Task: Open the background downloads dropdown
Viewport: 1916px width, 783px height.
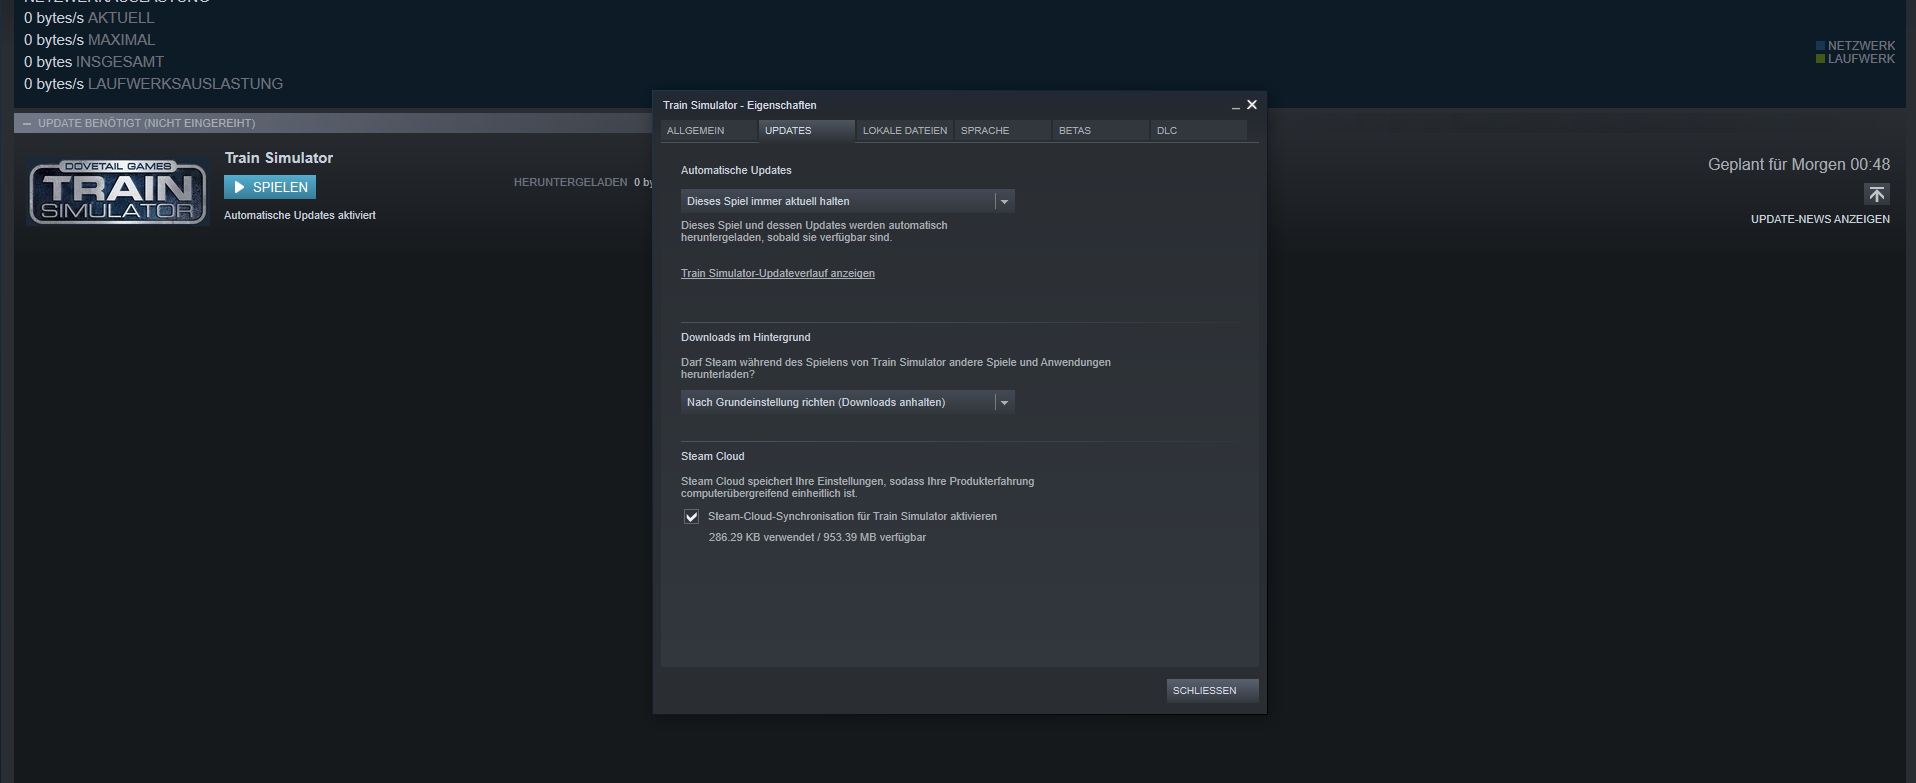Action: [x=848, y=402]
